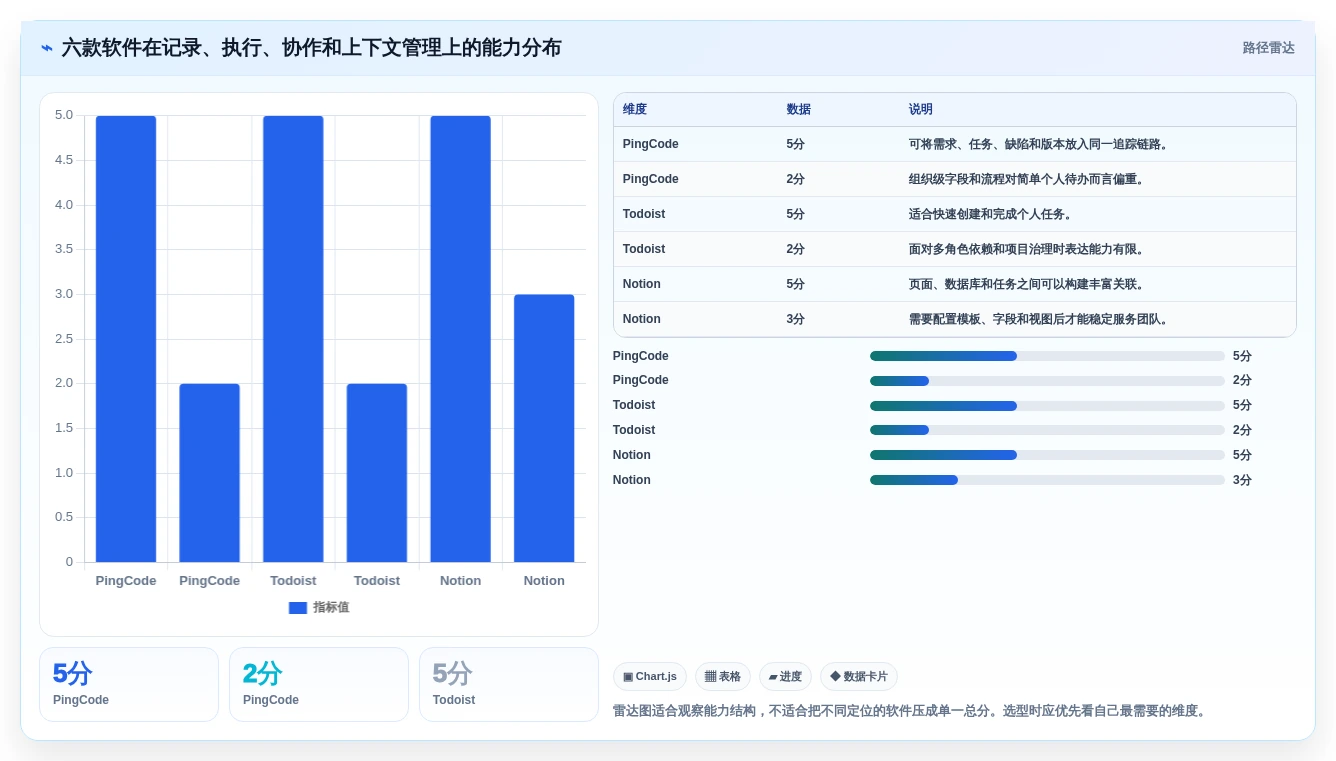
Task: Click the 维度 column header
Action: click(635, 110)
